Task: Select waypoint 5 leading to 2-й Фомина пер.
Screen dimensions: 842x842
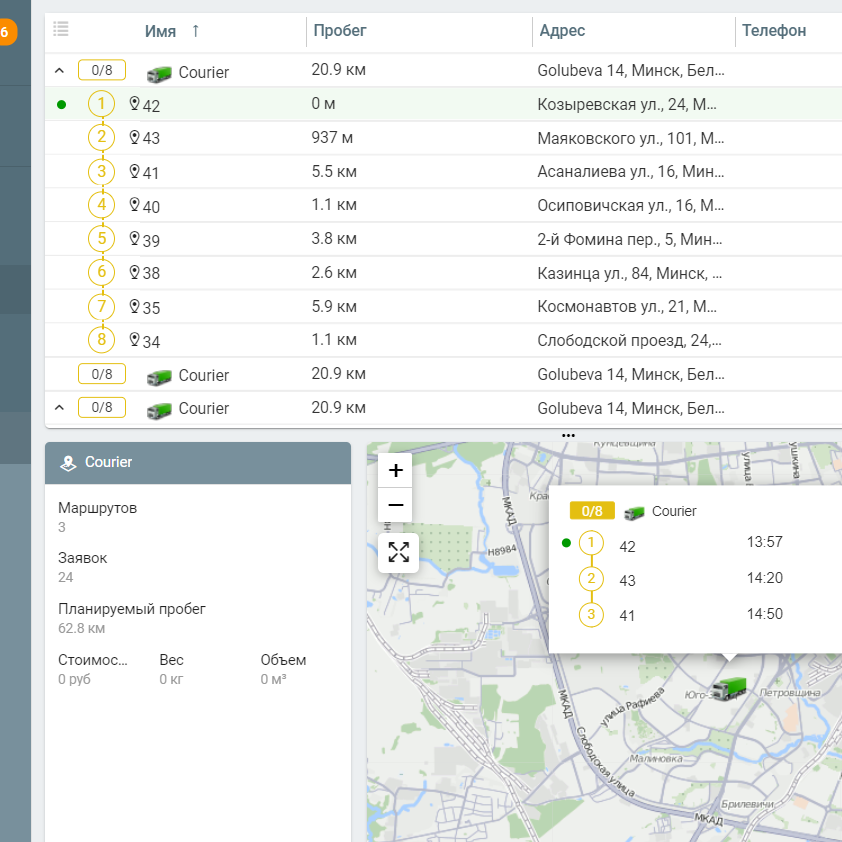Action: pyautogui.click(x=101, y=238)
